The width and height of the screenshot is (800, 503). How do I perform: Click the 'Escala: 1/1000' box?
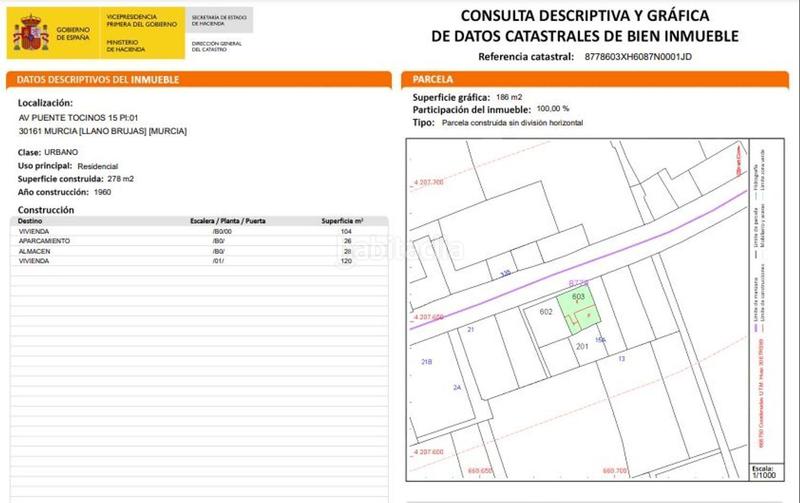(x=764, y=472)
